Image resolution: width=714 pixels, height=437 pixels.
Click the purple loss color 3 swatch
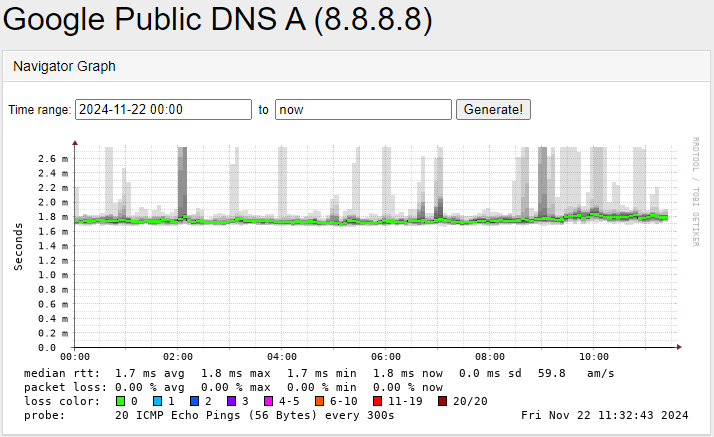point(231,401)
